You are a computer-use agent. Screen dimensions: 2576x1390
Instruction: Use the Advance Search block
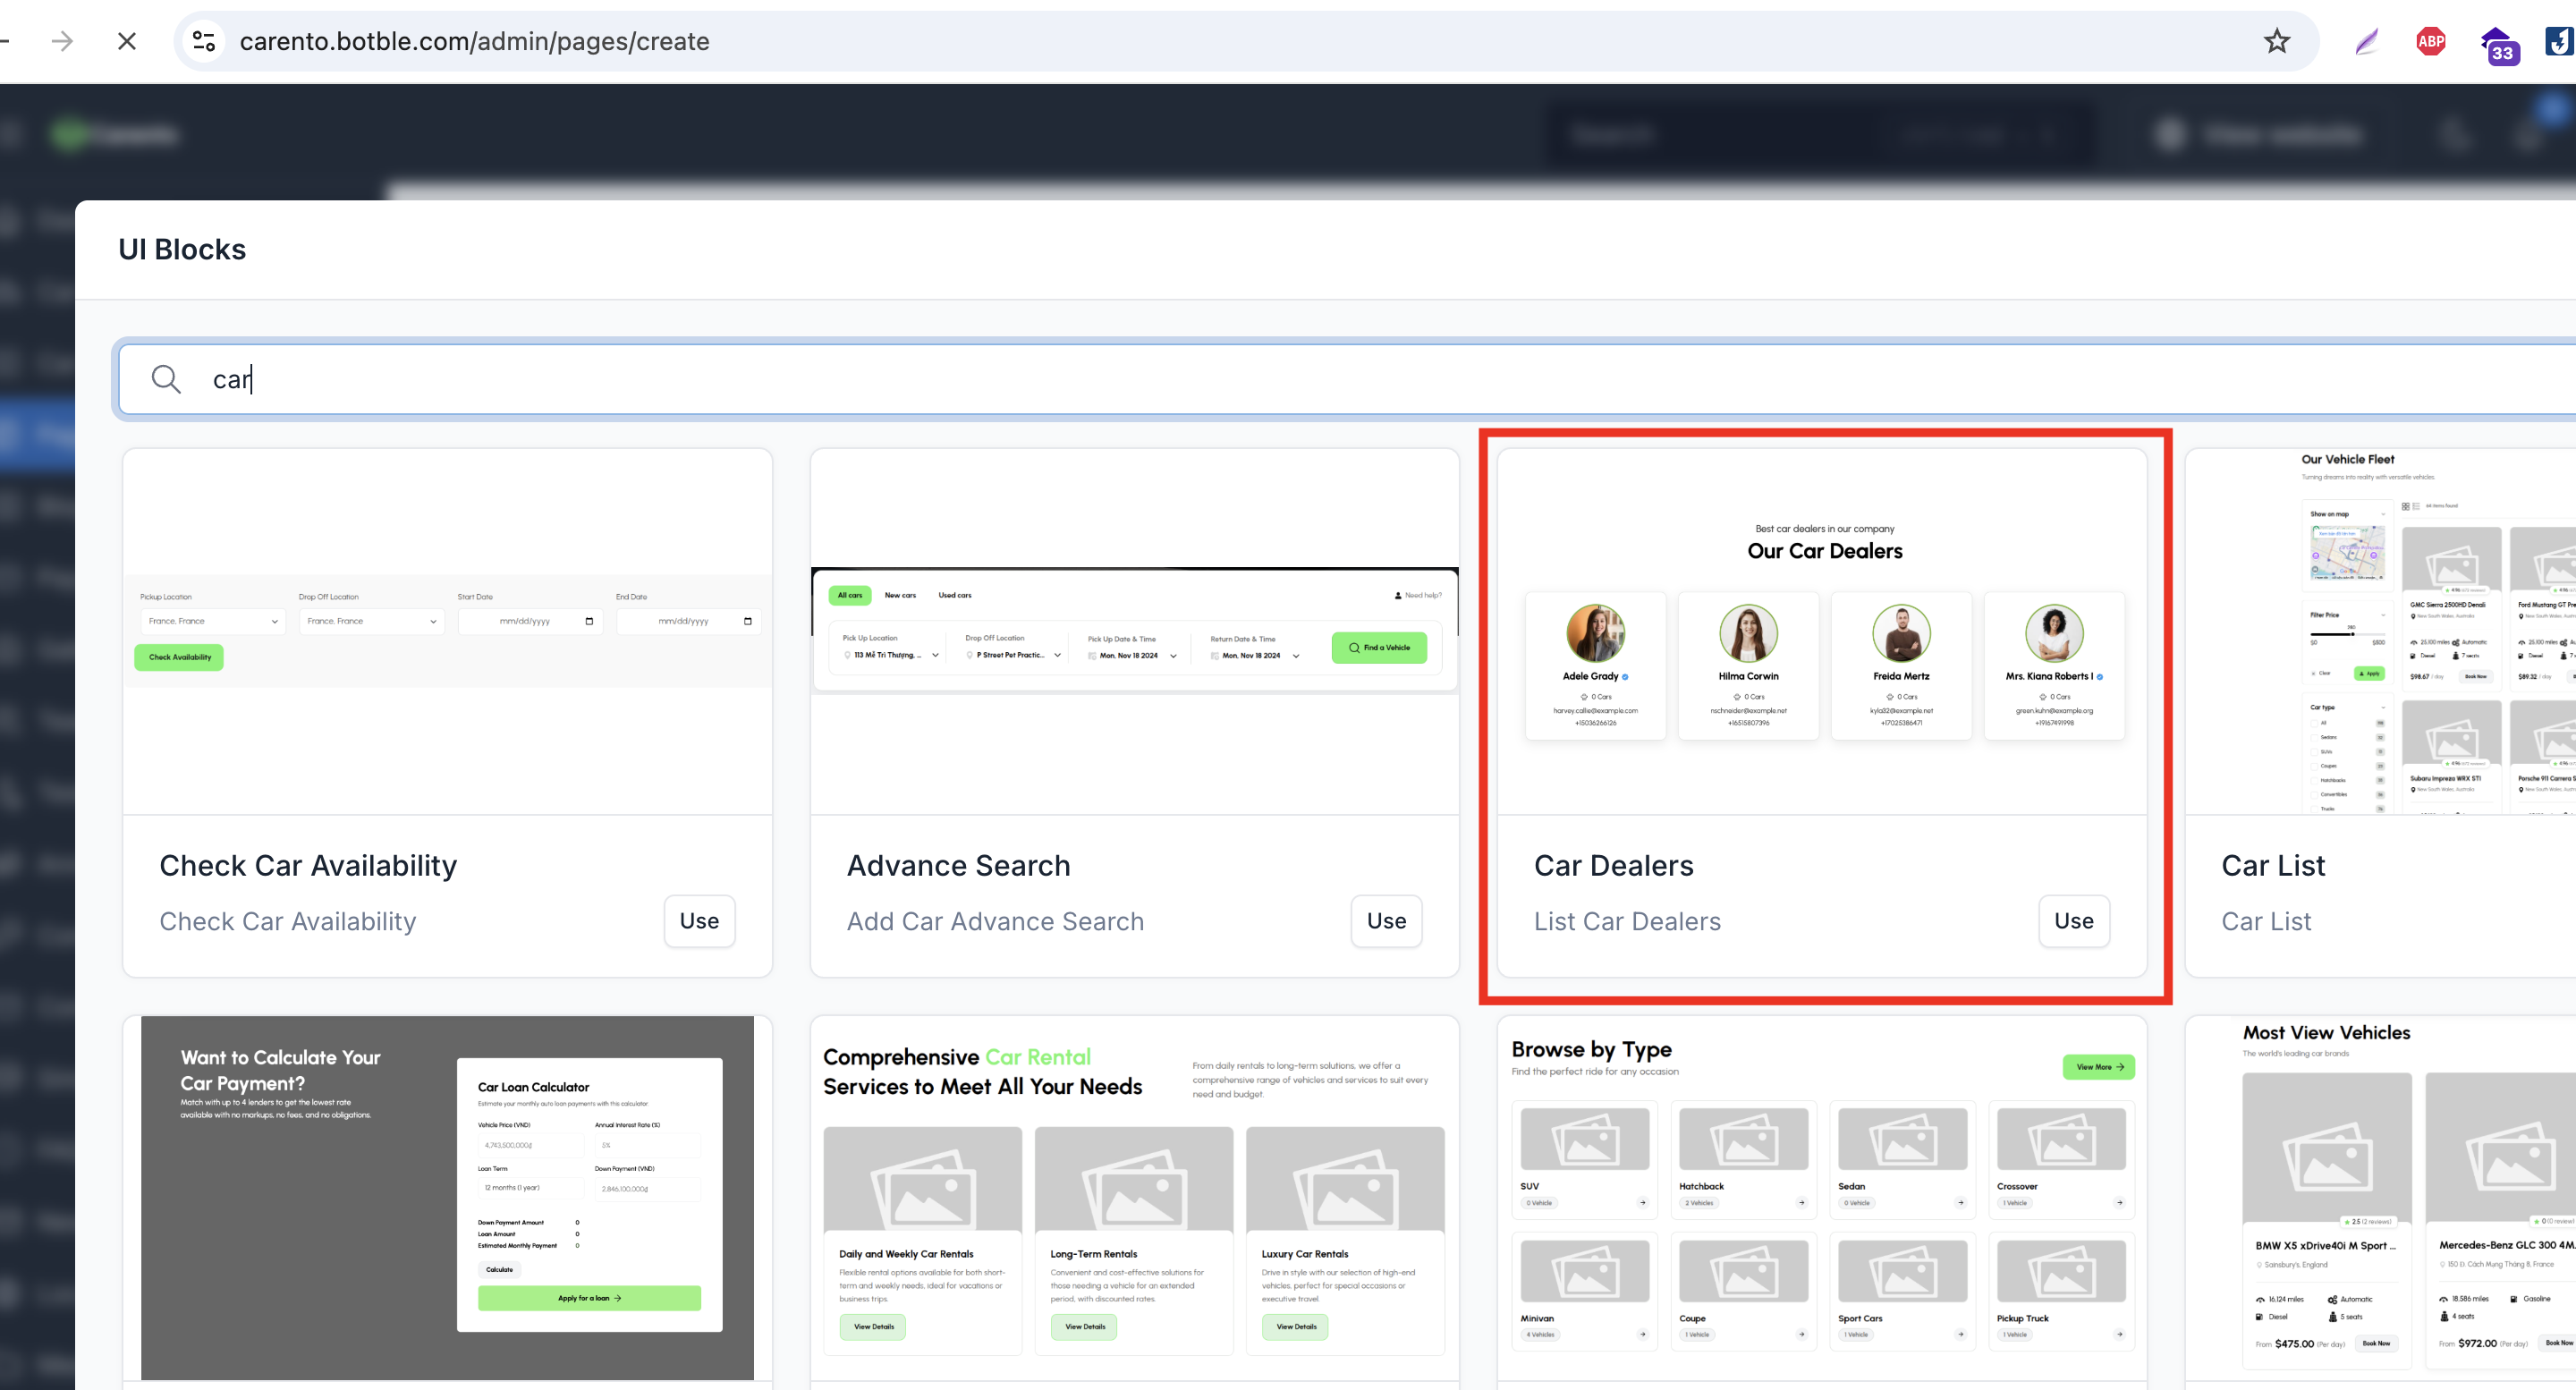pyautogui.click(x=1386, y=921)
